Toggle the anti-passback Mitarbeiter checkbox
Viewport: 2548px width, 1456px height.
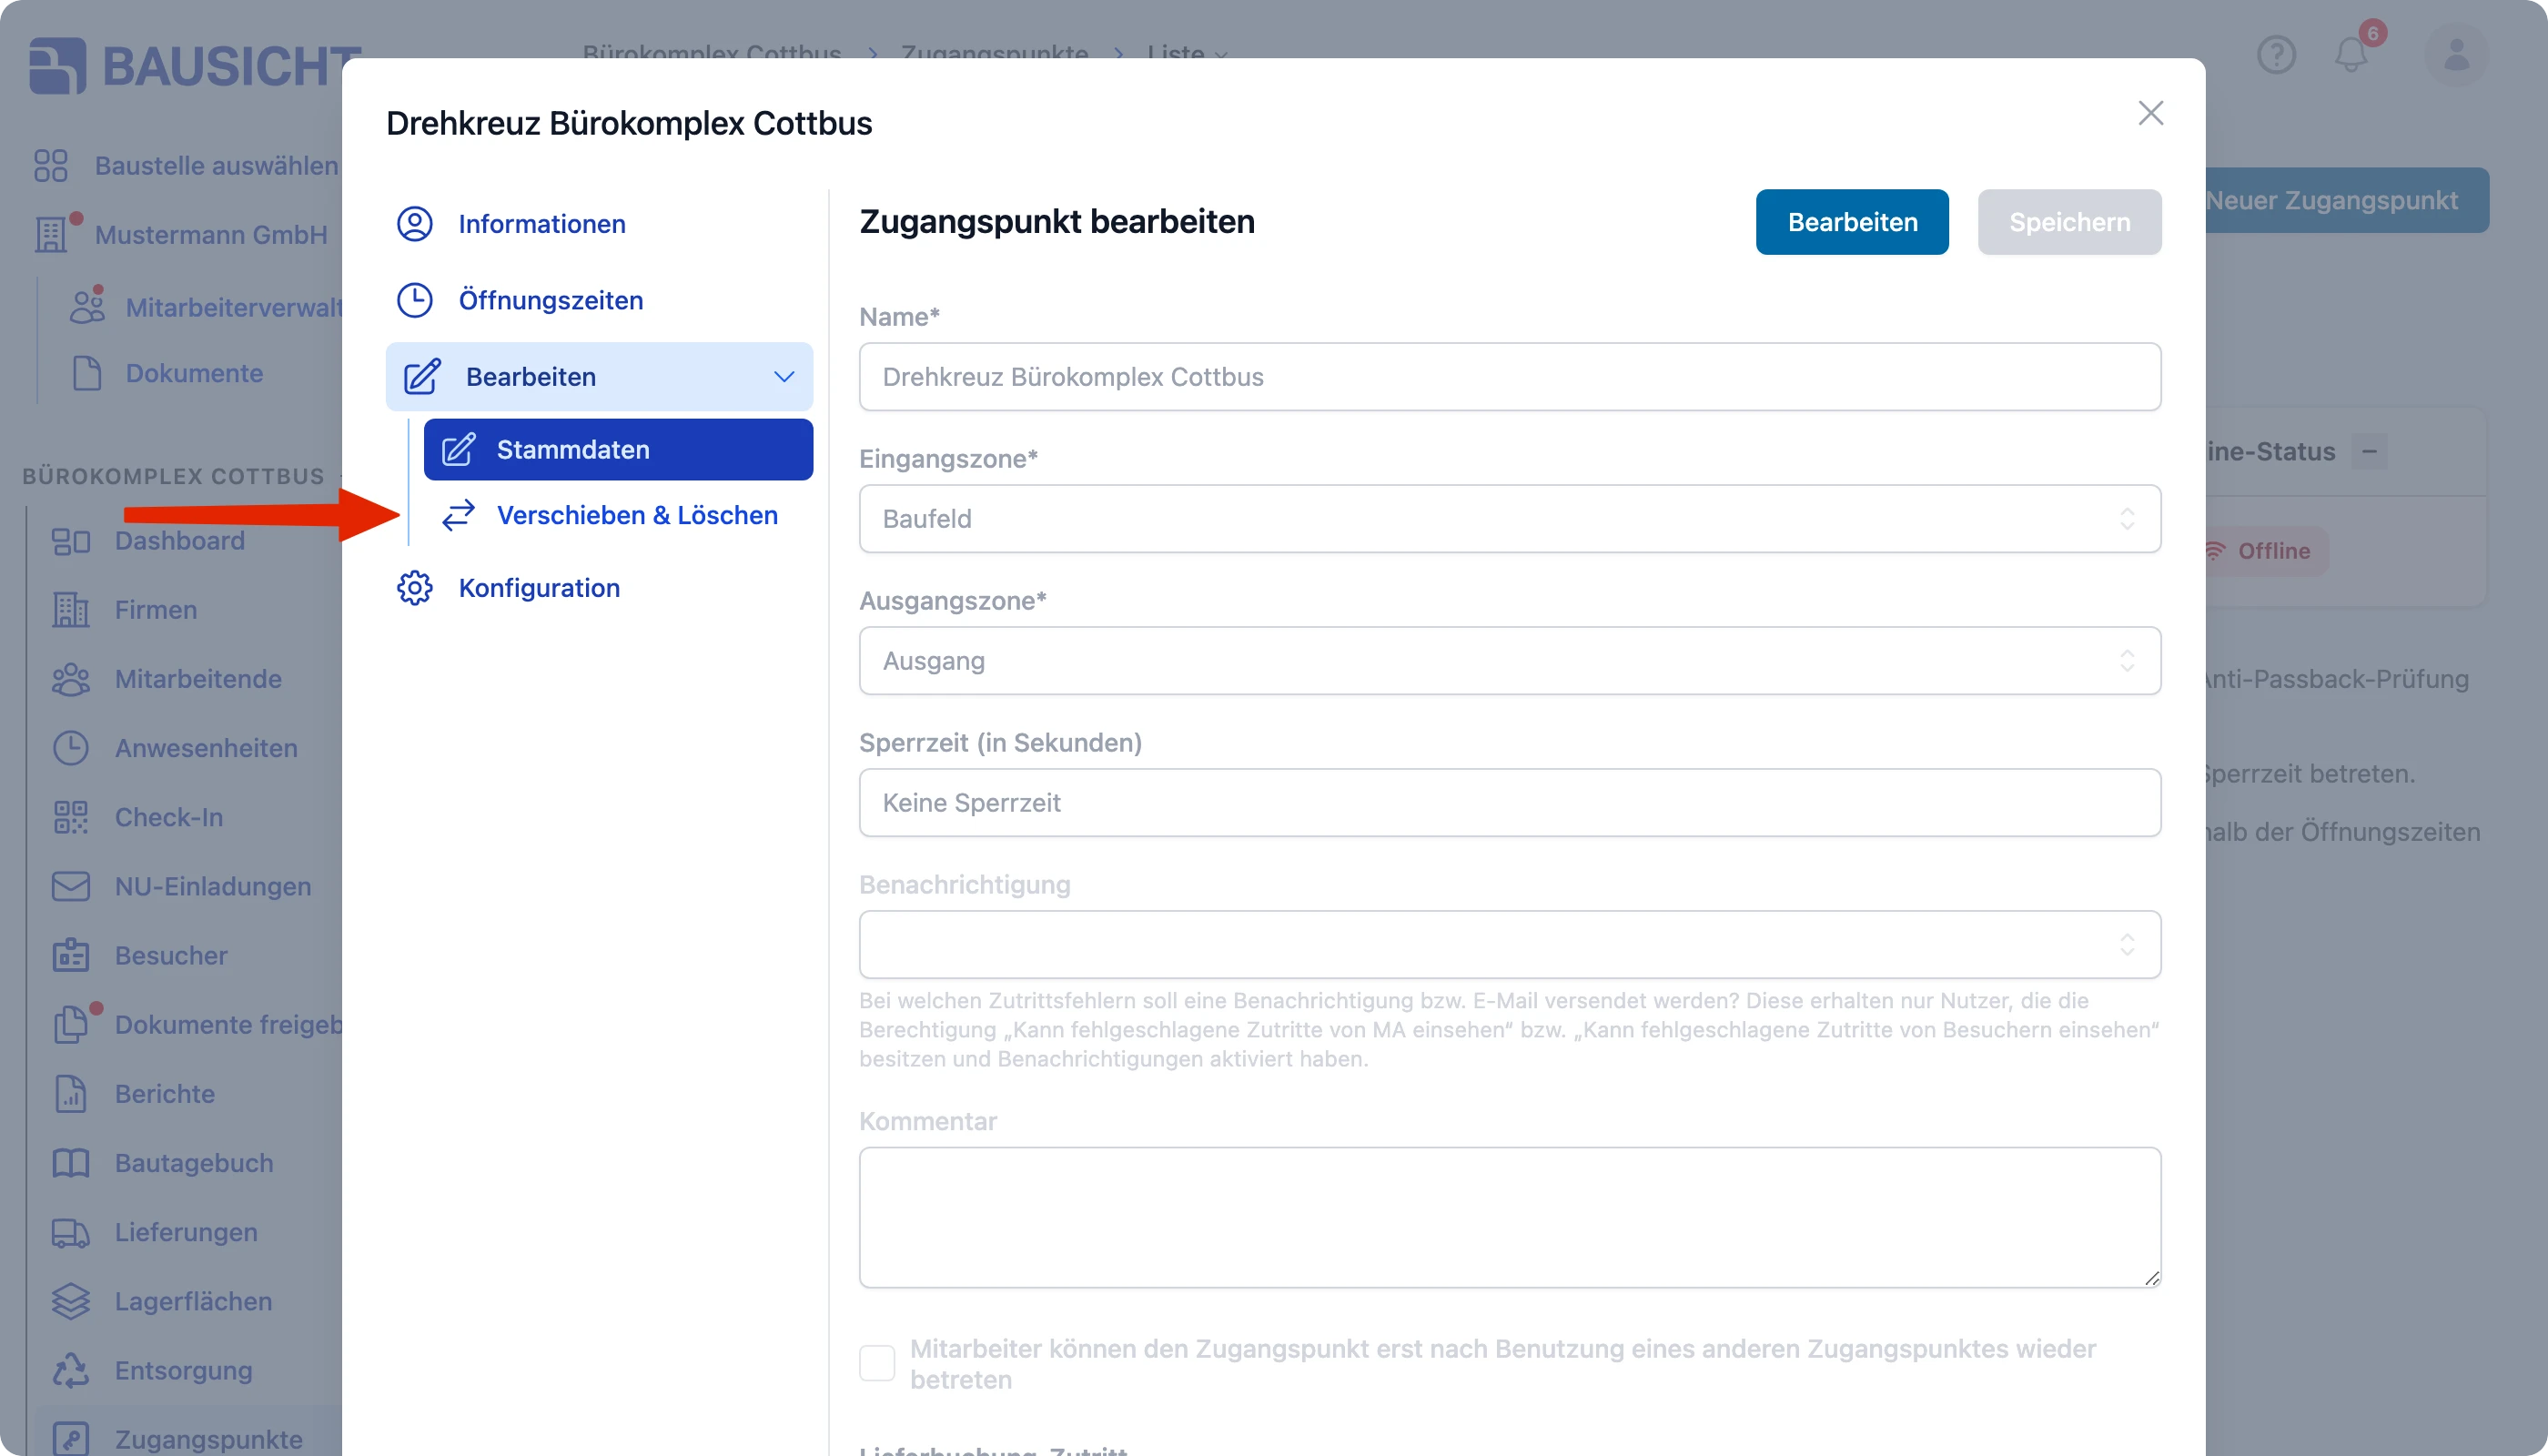click(877, 1364)
